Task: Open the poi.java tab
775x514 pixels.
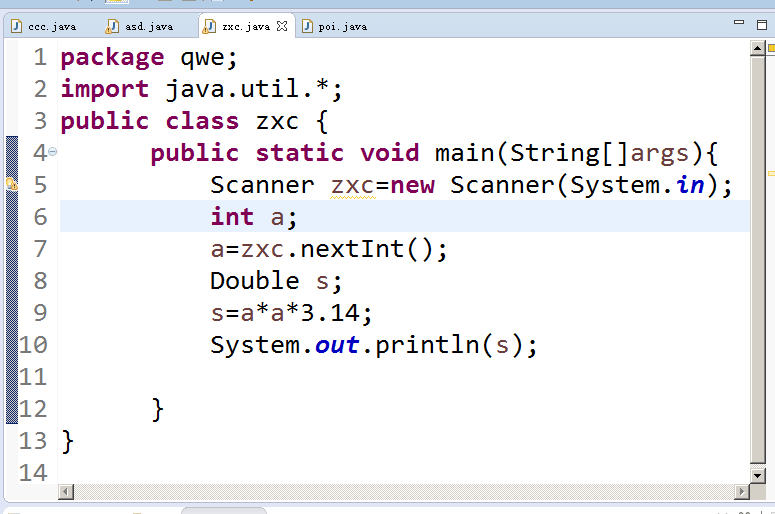Action: pos(343,26)
